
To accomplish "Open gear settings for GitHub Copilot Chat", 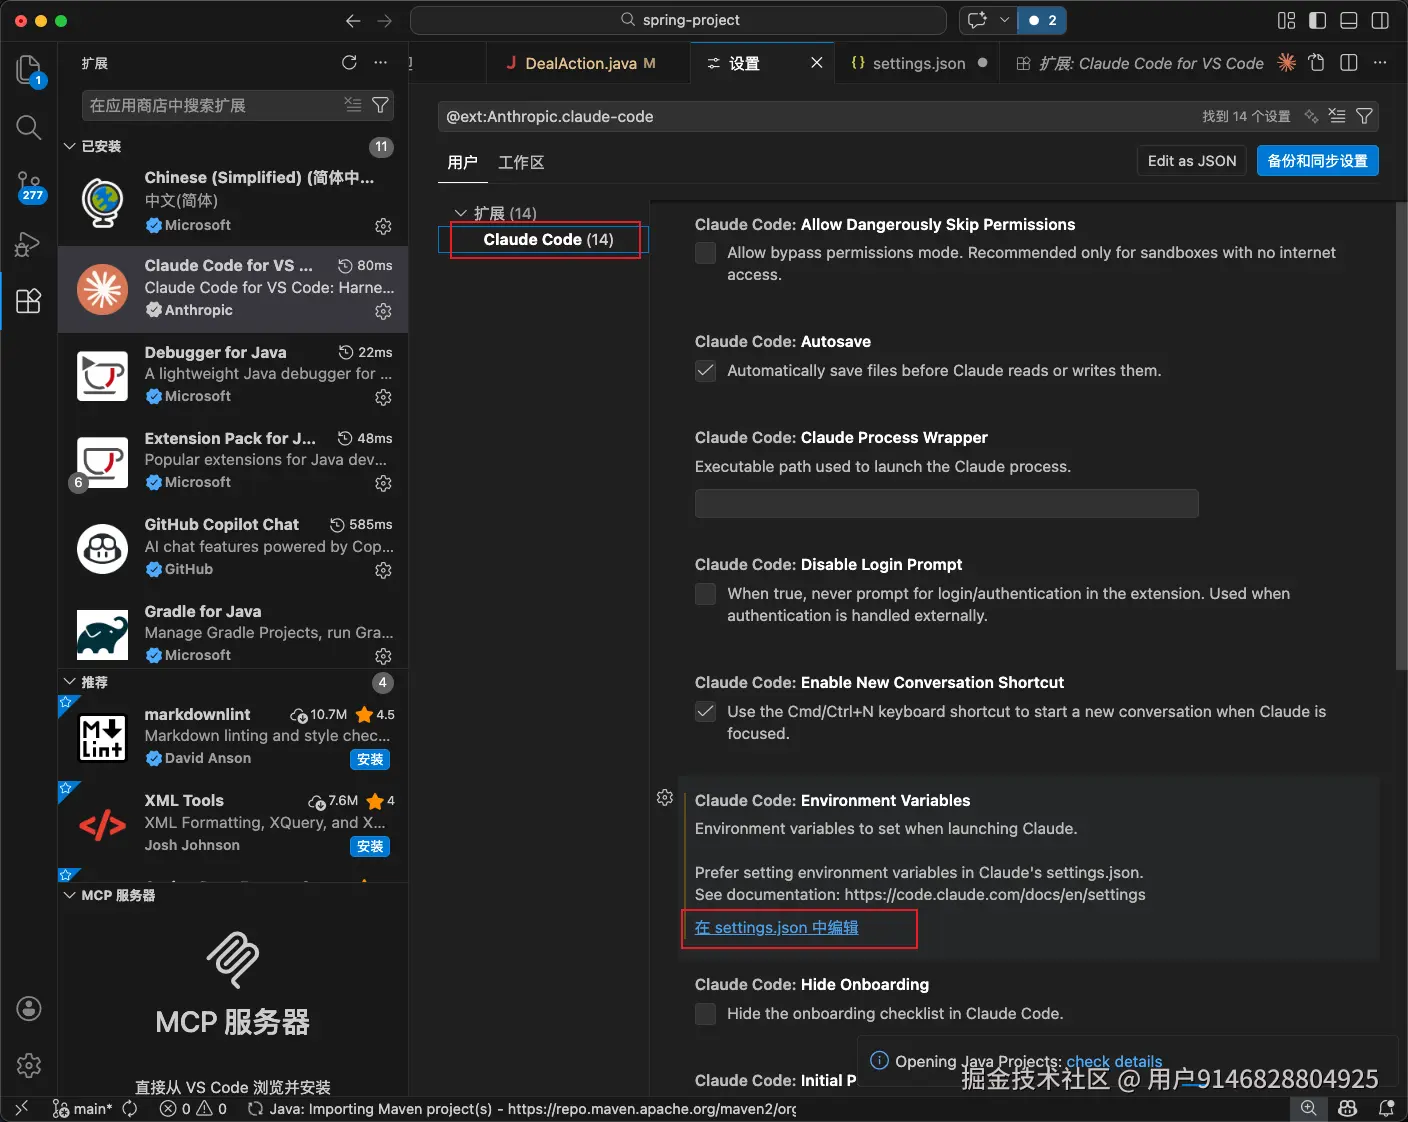I will click(383, 570).
